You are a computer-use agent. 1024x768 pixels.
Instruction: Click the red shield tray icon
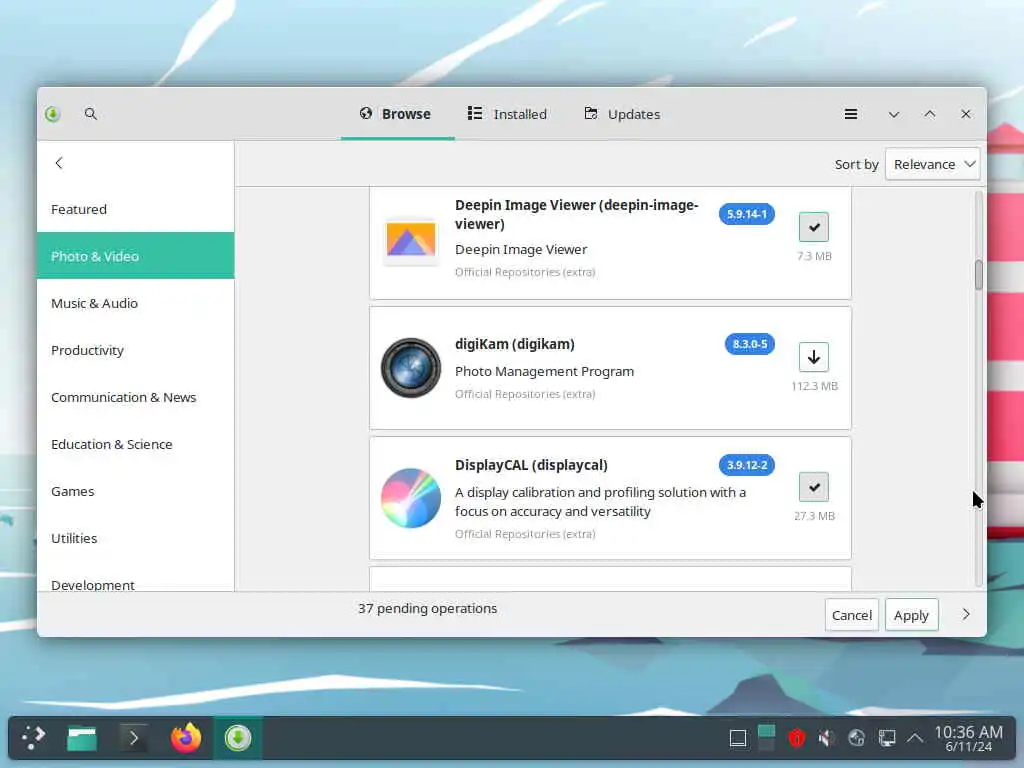coord(796,739)
